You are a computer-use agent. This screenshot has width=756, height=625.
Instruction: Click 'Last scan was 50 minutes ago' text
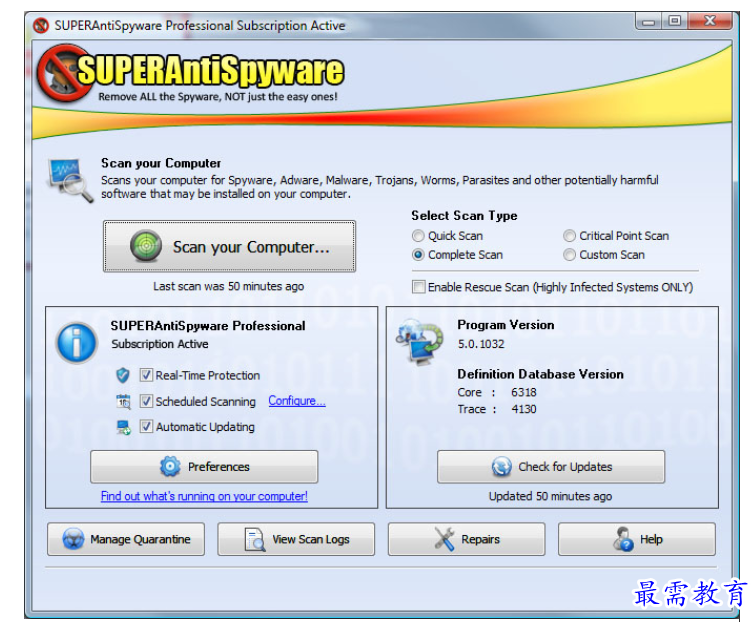pyautogui.click(x=229, y=286)
